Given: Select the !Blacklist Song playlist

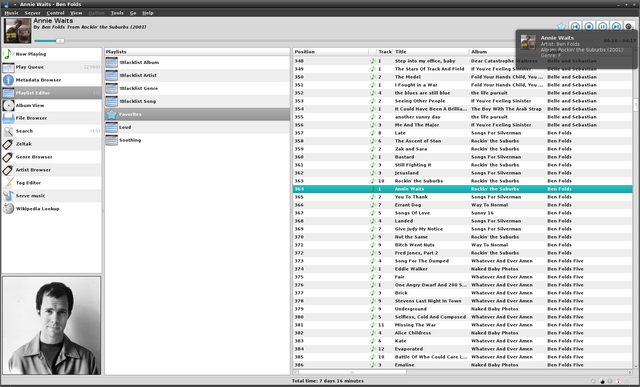Looking at the screenshot, I should coord(197,101).
